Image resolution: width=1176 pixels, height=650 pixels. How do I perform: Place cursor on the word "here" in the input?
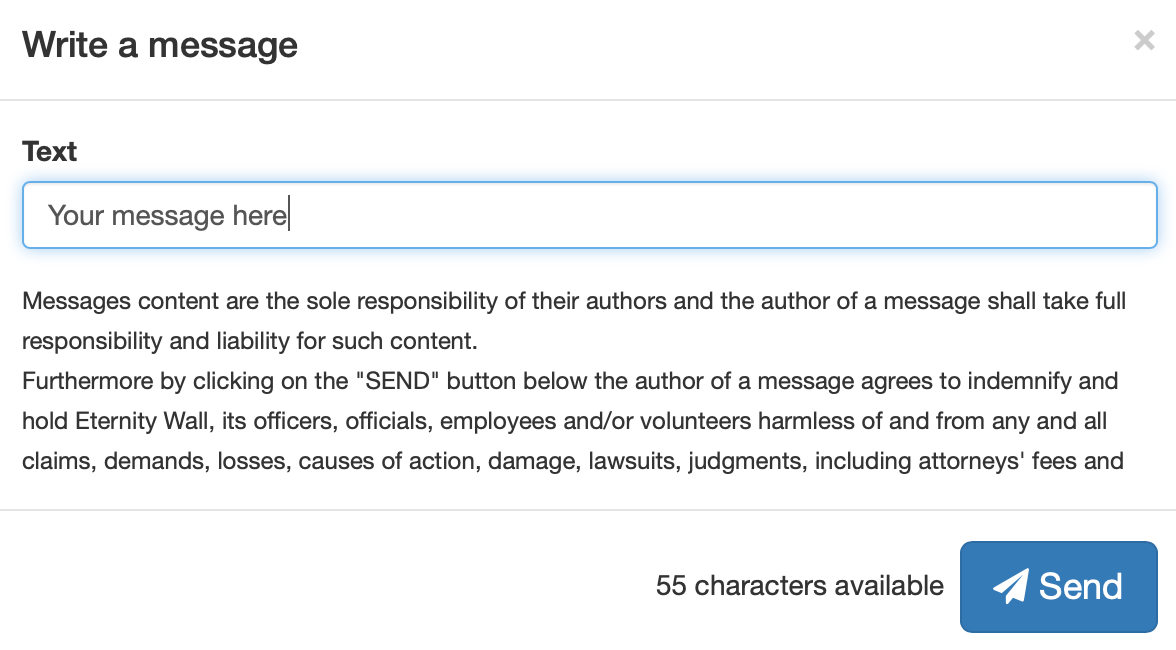(x=260, y=216)
